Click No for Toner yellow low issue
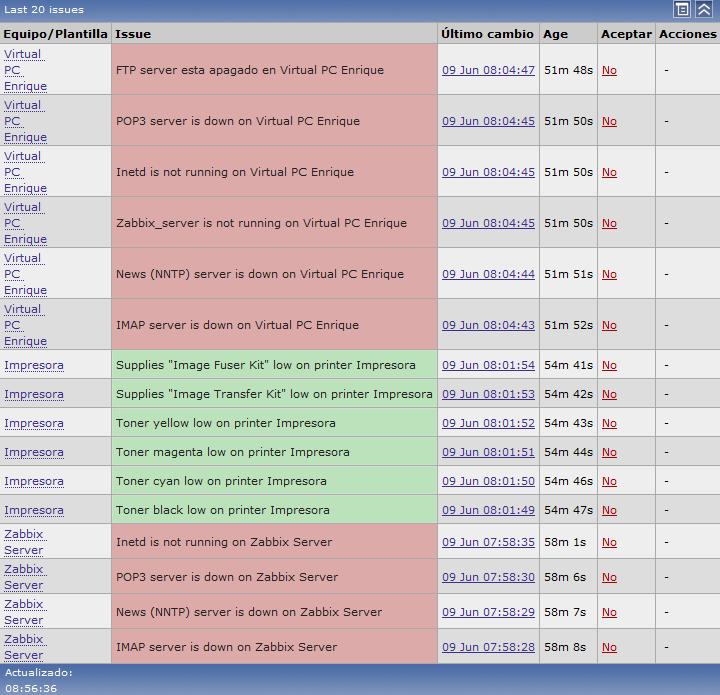The width and height of the screenshot is (720, 695). point(609,423)
